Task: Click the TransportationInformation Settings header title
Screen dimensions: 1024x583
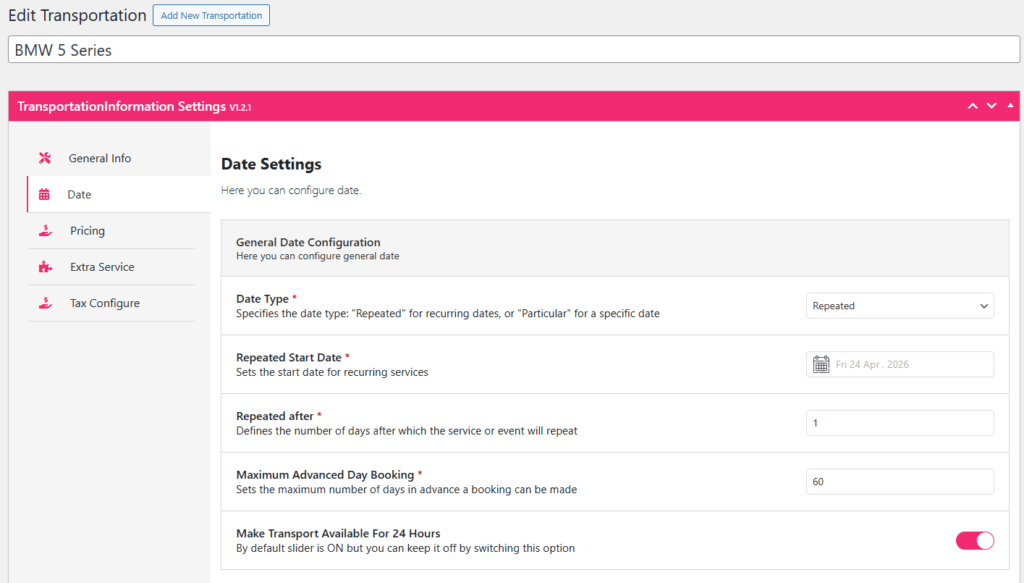Action: coord(134,106)
